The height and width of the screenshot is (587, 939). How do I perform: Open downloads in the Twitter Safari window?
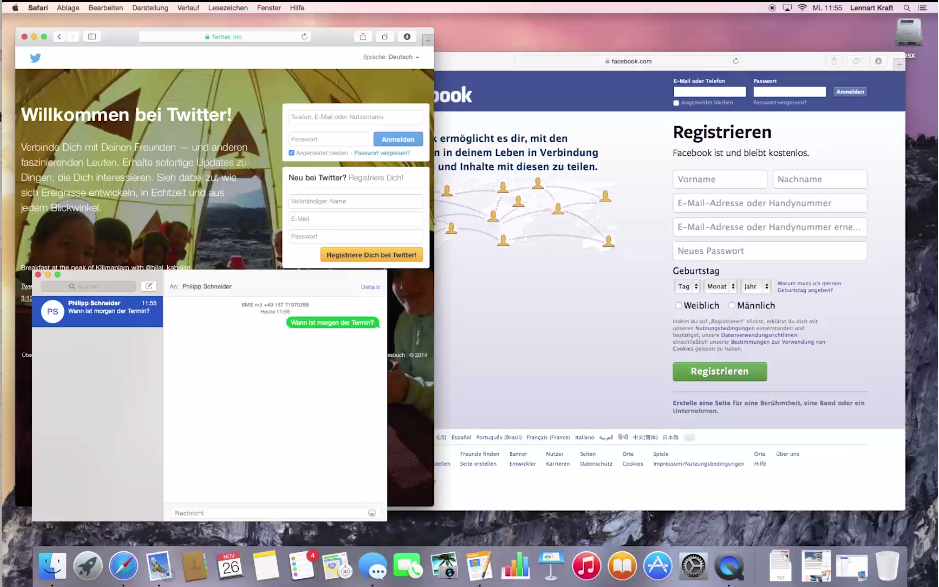click(407, 37)
